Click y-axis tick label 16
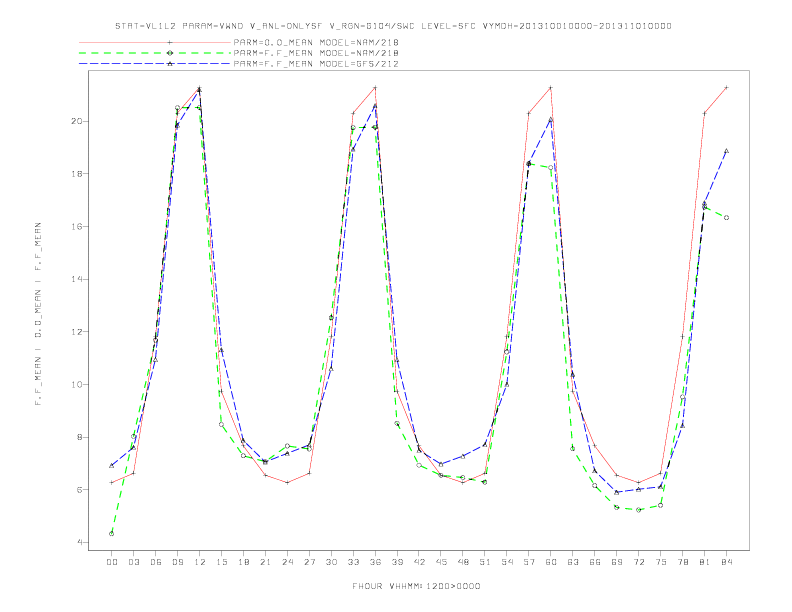The height and width of the screenshot is (612, 792). (x=77, y=227)
